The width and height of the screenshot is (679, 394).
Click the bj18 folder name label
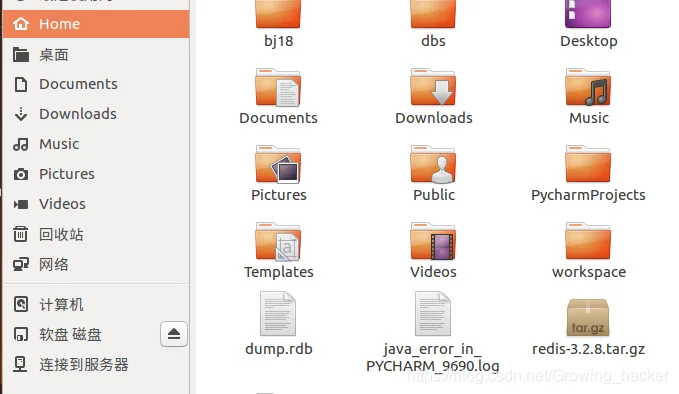point(278,41)
